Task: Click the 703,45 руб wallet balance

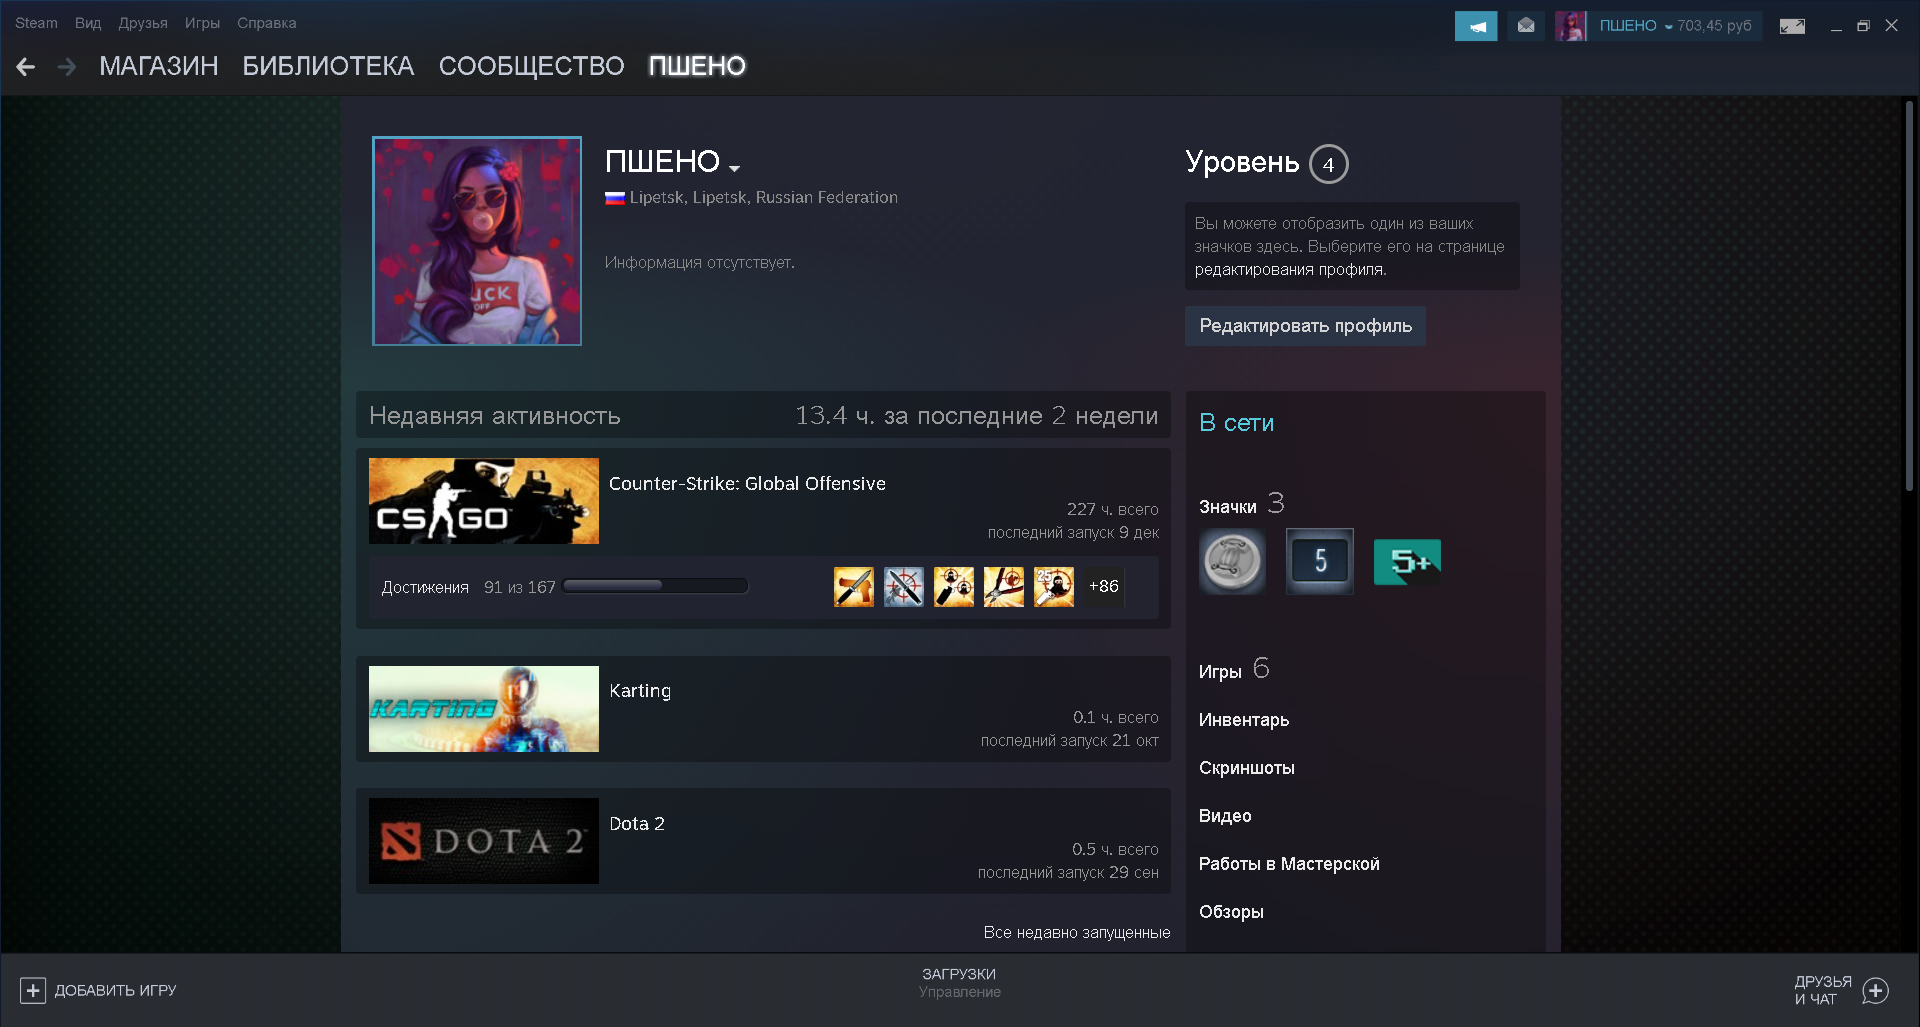Action: pos(1714,26)
